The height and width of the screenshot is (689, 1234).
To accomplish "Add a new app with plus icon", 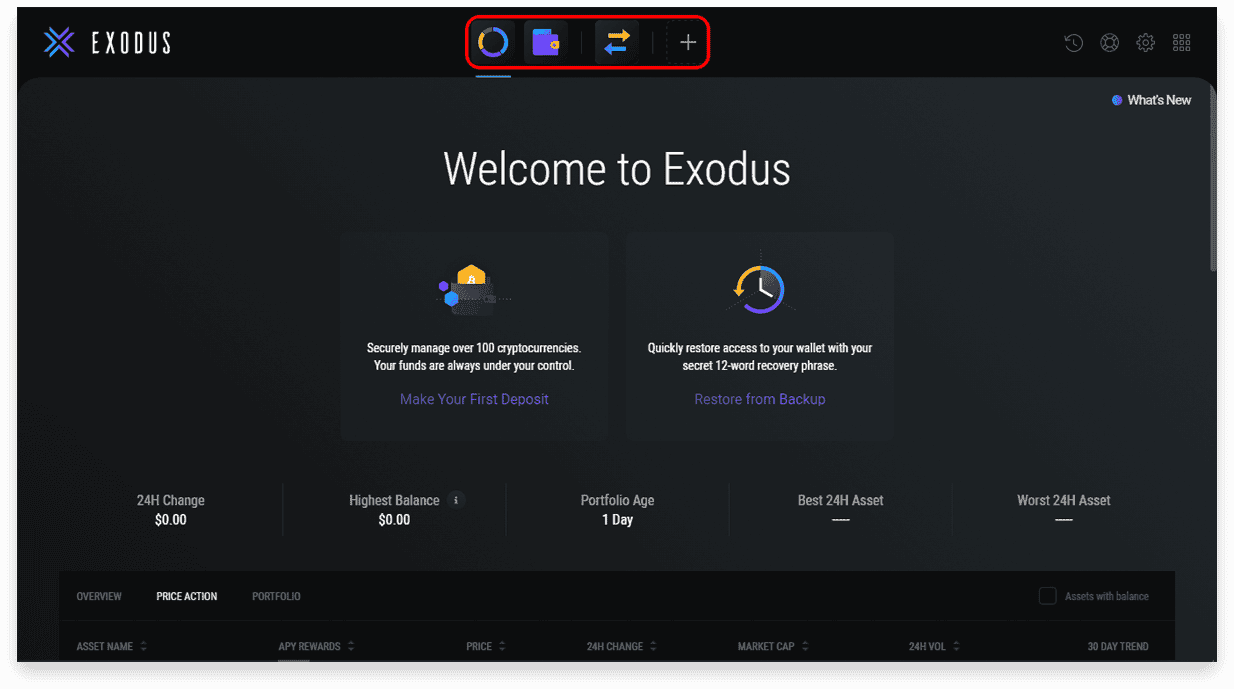I will [x=688, y=42].
